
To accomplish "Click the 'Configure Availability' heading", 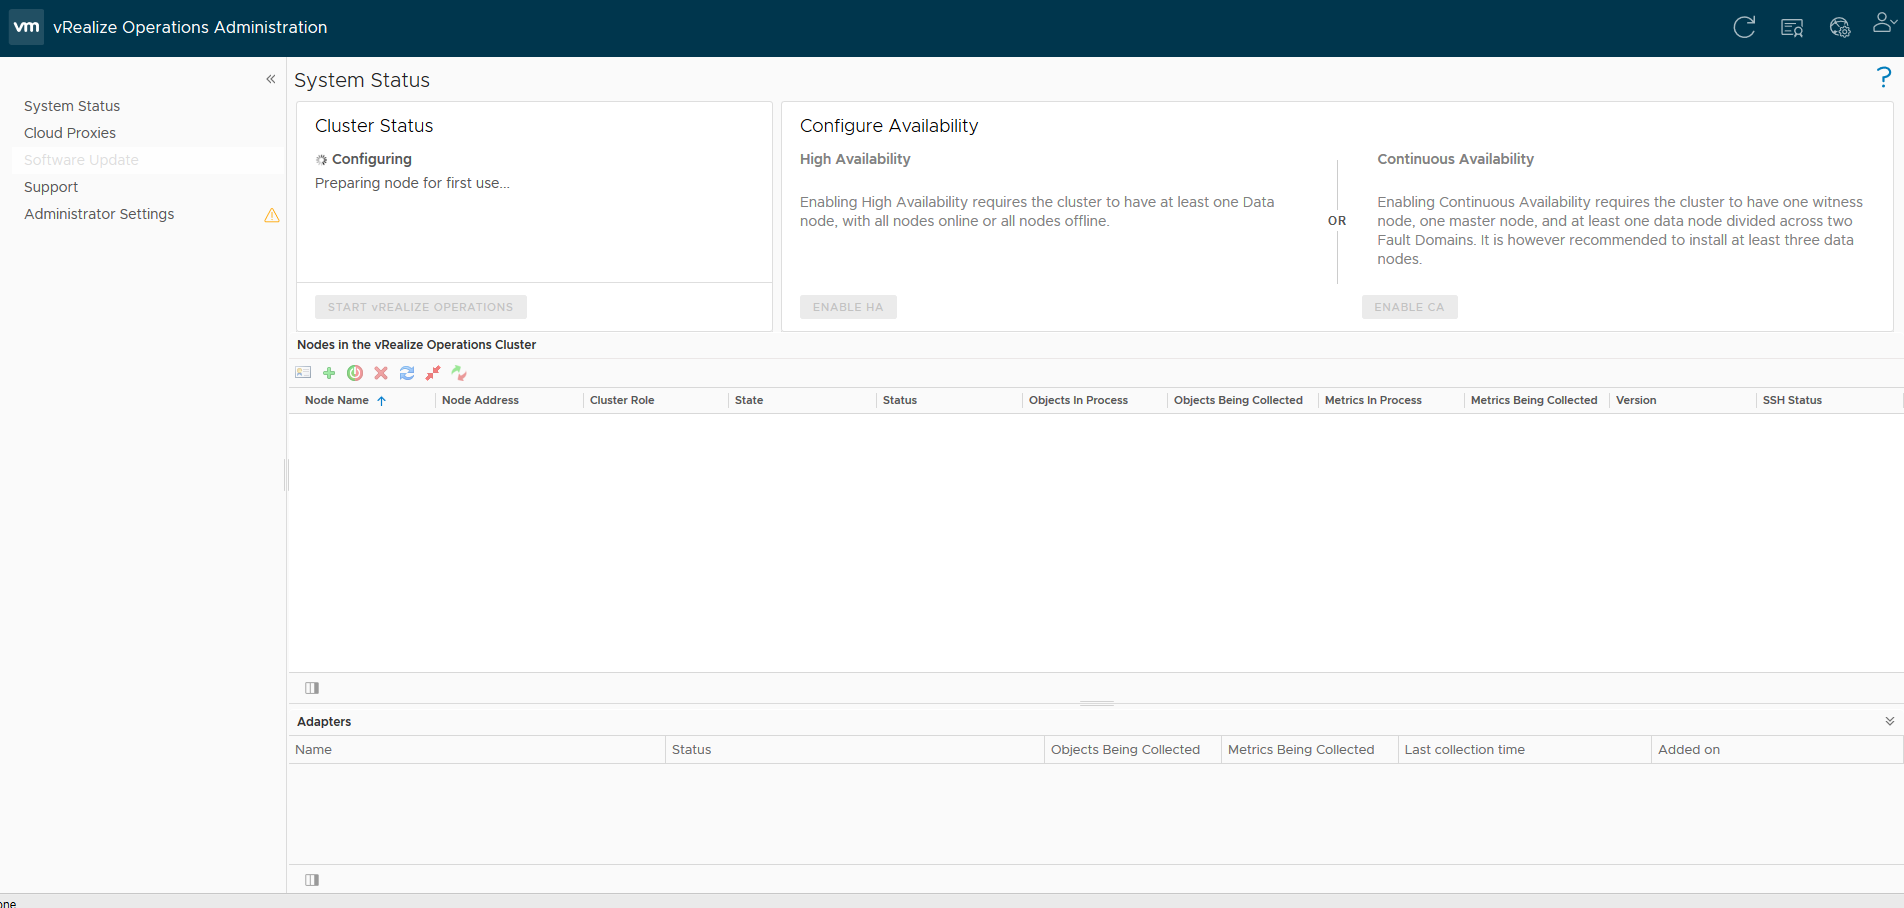I will (889, 126).
